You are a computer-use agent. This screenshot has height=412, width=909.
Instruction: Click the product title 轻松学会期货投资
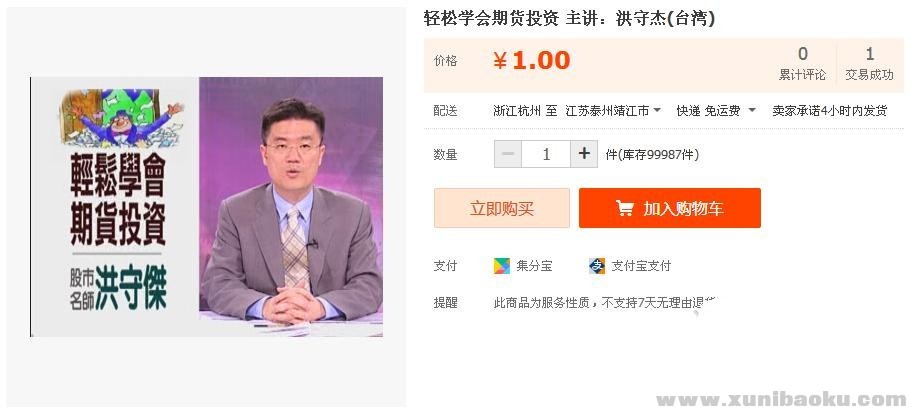491,19
